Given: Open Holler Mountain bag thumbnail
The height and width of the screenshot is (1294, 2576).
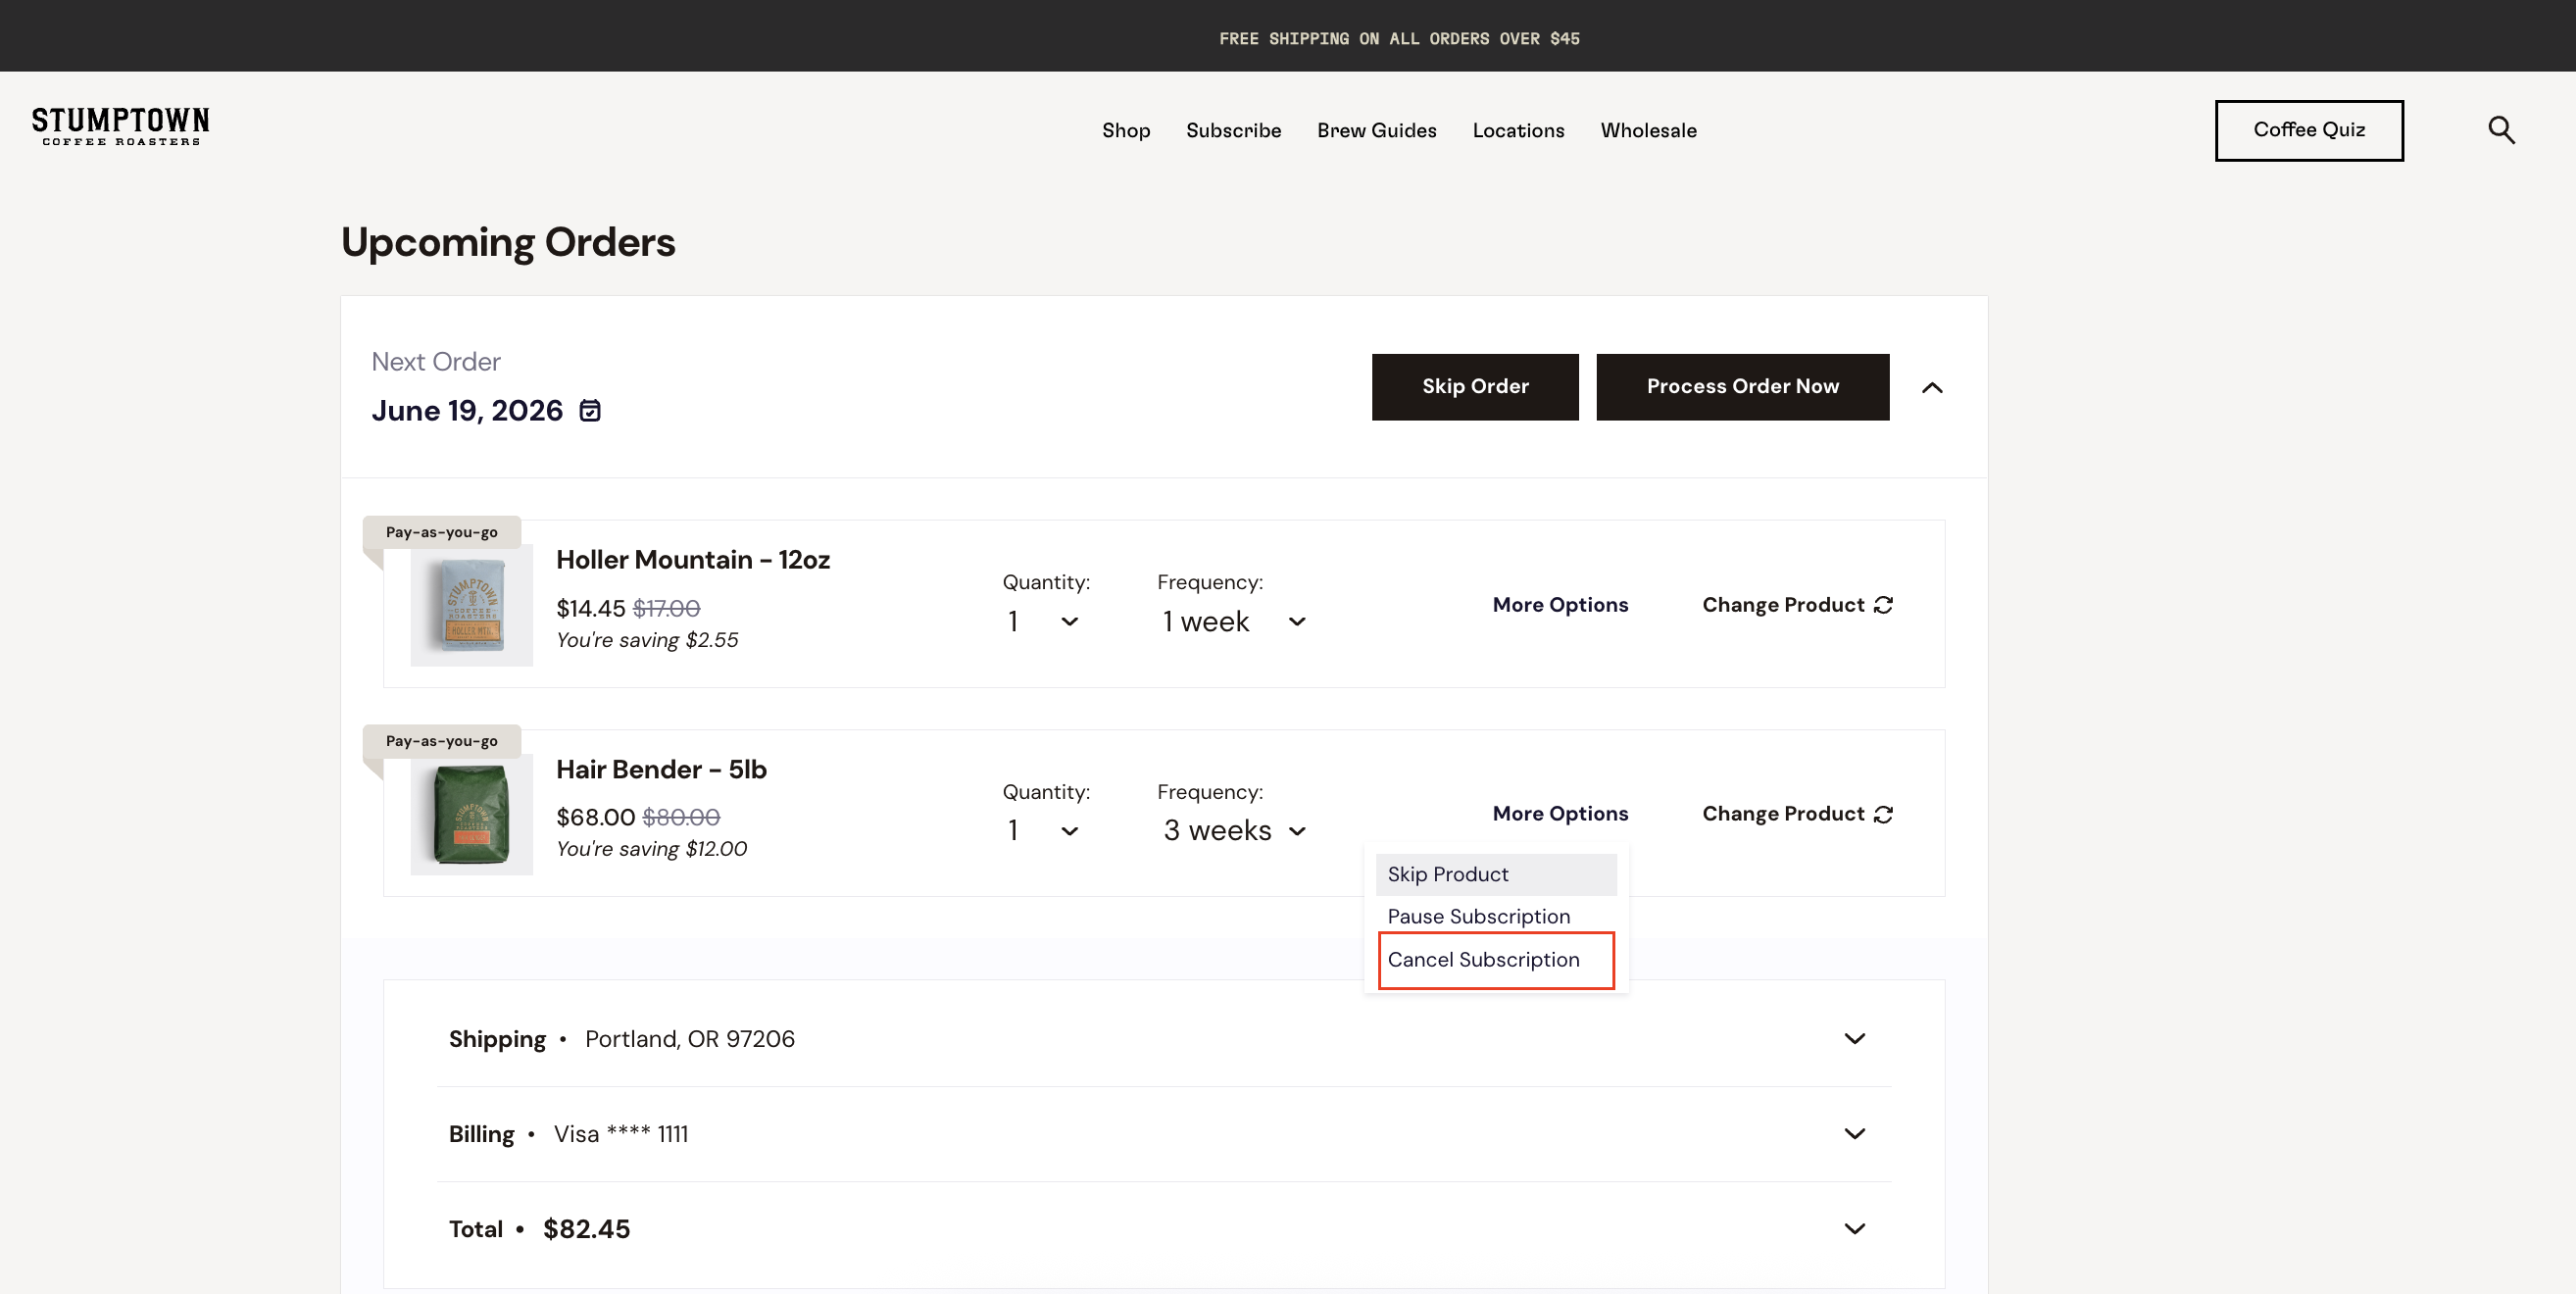Looking at the screenshot, I should point(472,606).
